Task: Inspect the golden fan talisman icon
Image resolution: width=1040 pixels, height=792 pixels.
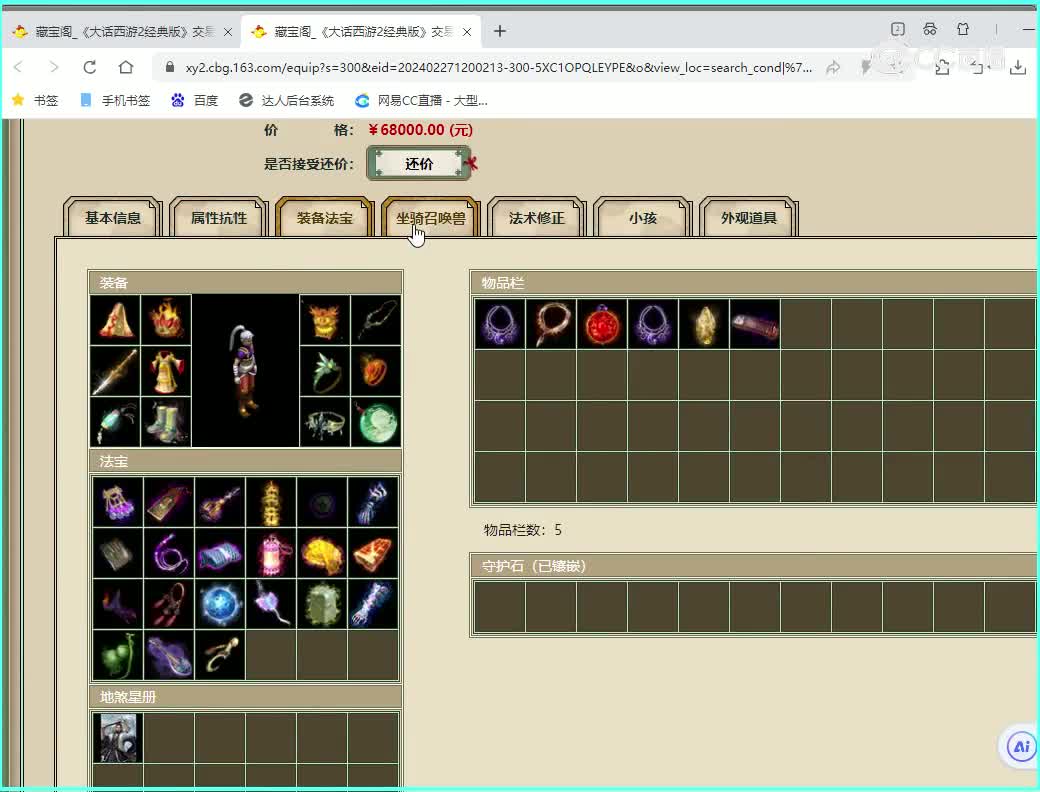Action: pyautogui.click(x=322, y=553)
